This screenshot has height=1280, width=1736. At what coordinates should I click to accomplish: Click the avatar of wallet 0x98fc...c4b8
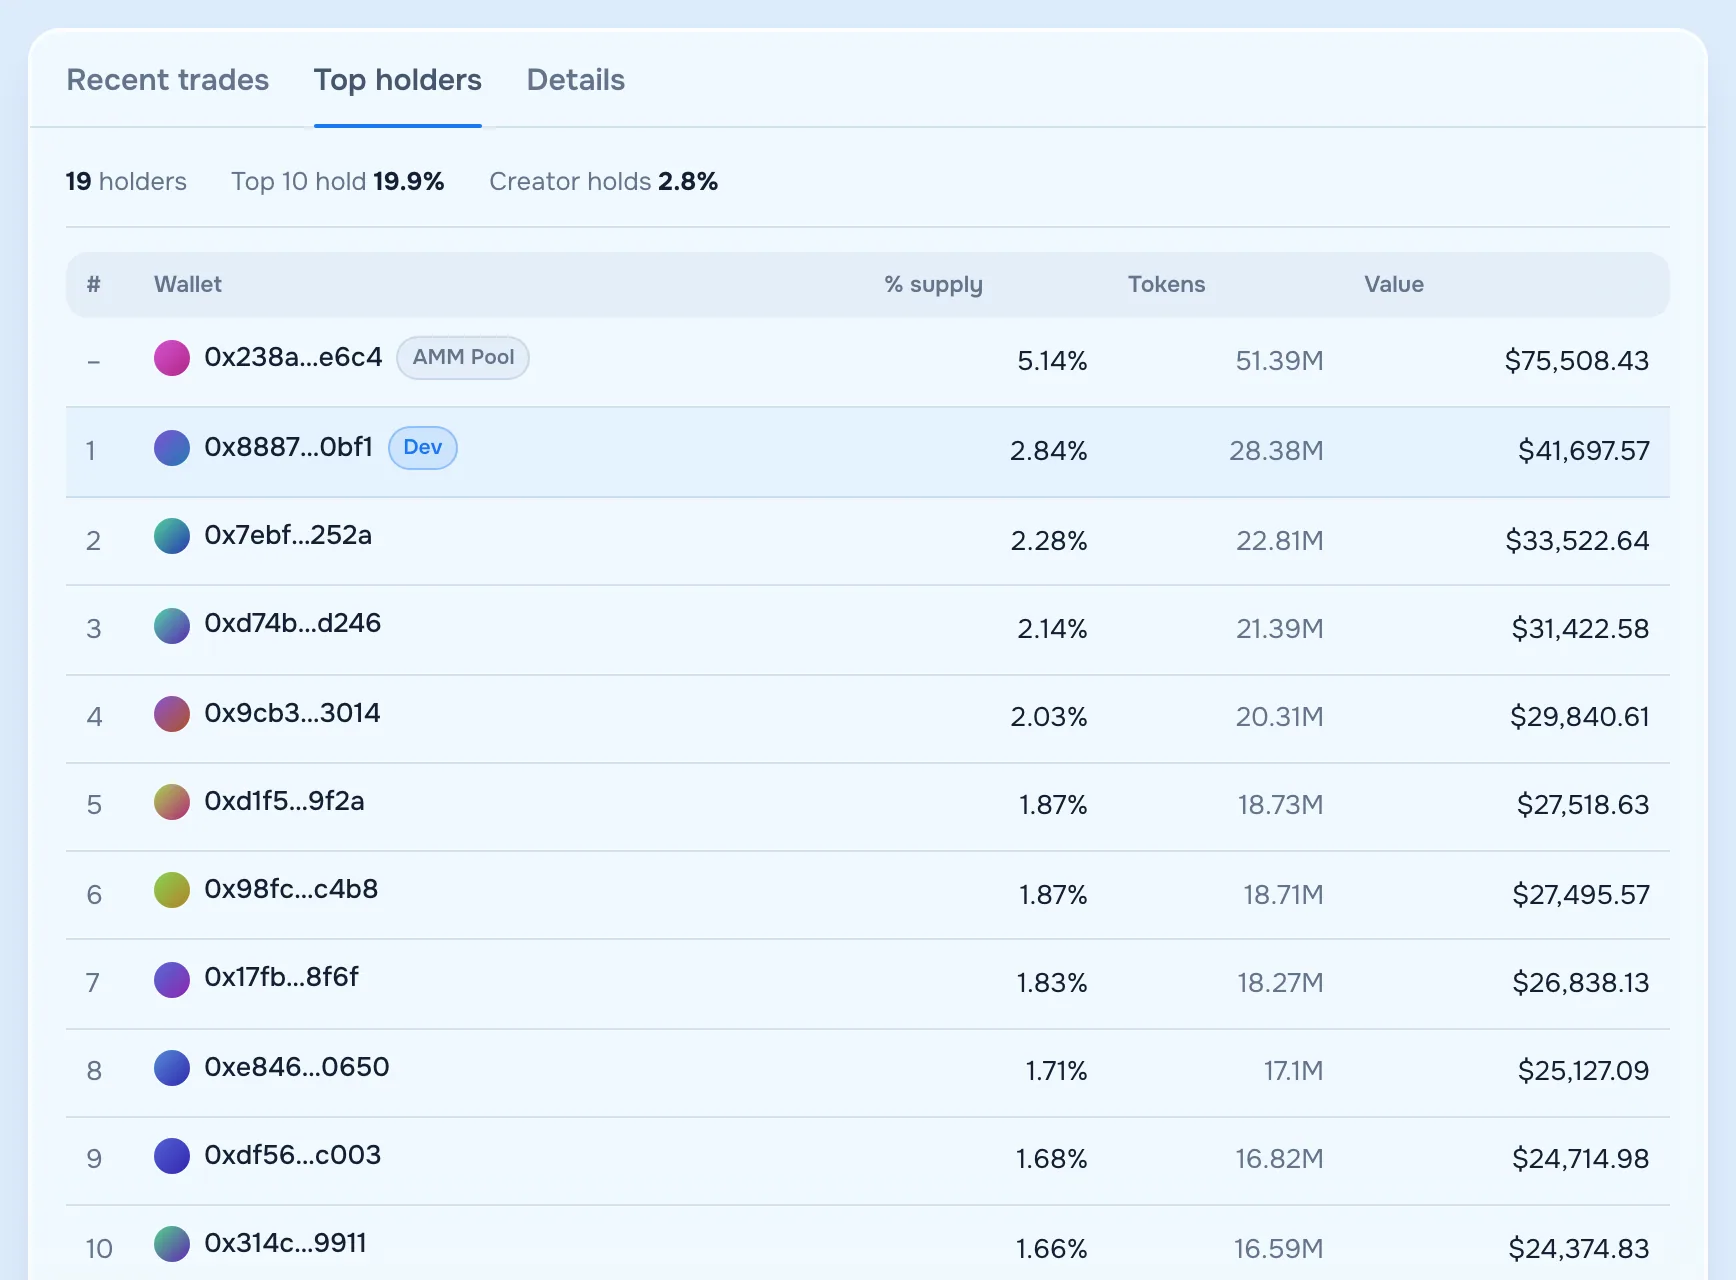pyautogui.click(x=172, y=890)
